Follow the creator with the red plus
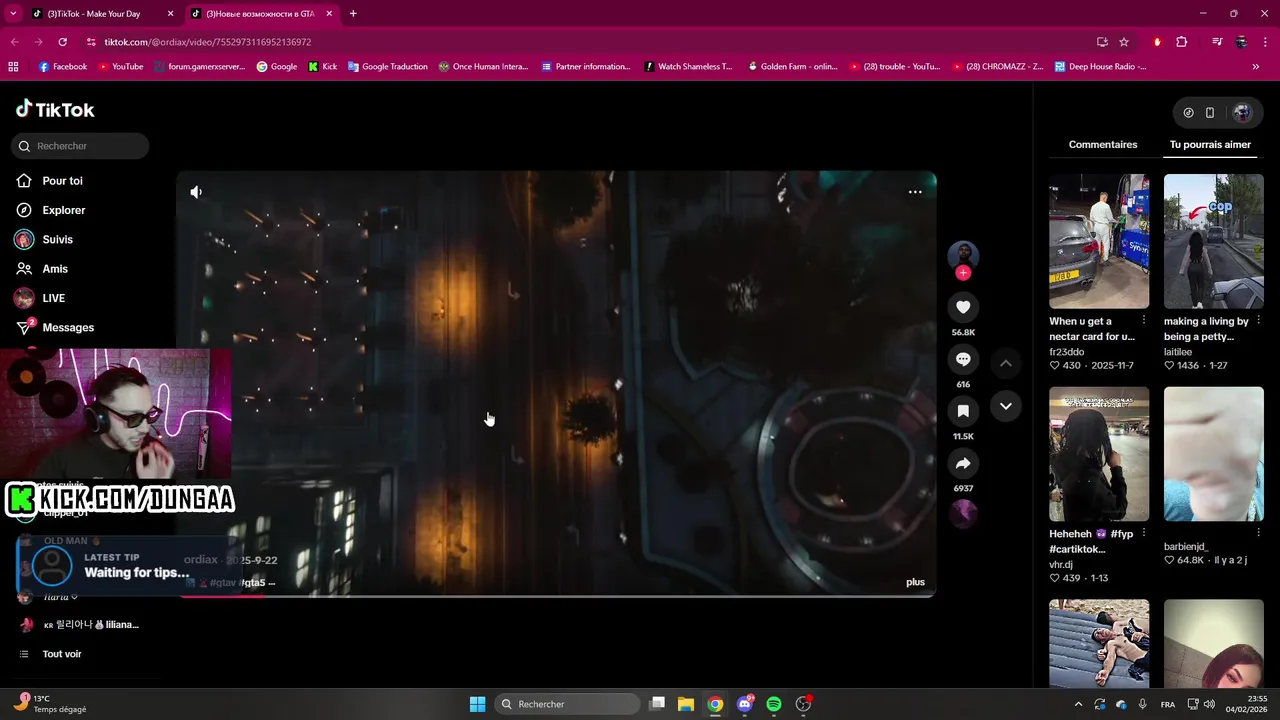Image resolution: width=1280 pixels, height=720 pixels. pos(963,273)
